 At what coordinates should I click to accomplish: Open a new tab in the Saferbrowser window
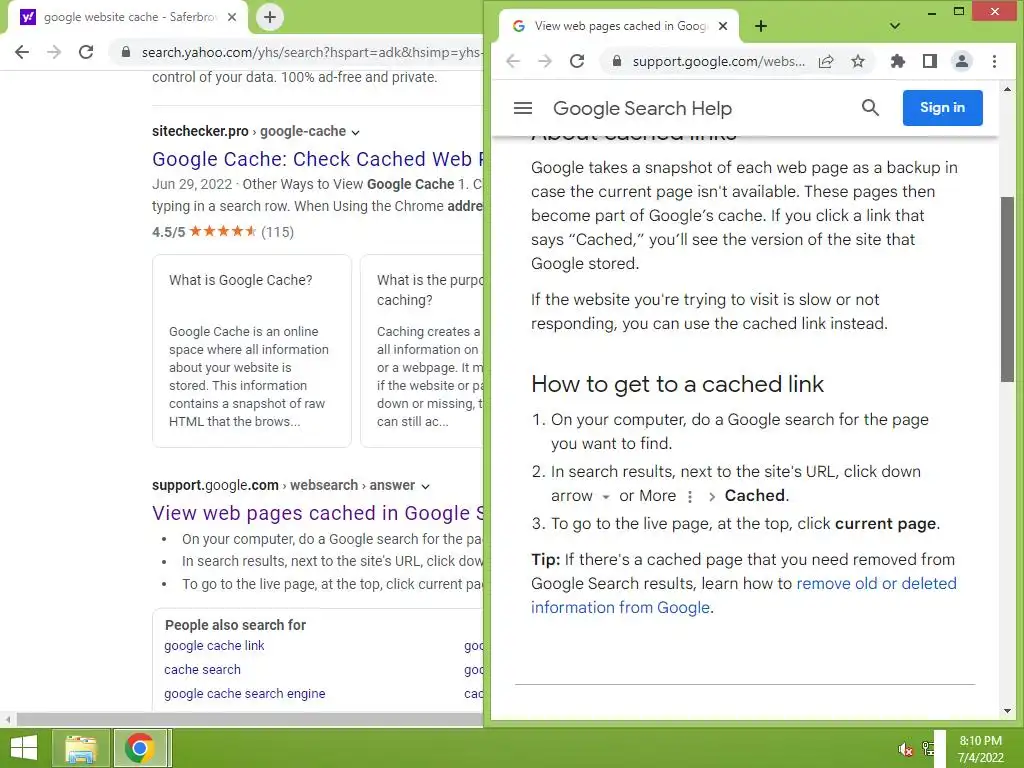pyautogui.click(x=270, y=17)
